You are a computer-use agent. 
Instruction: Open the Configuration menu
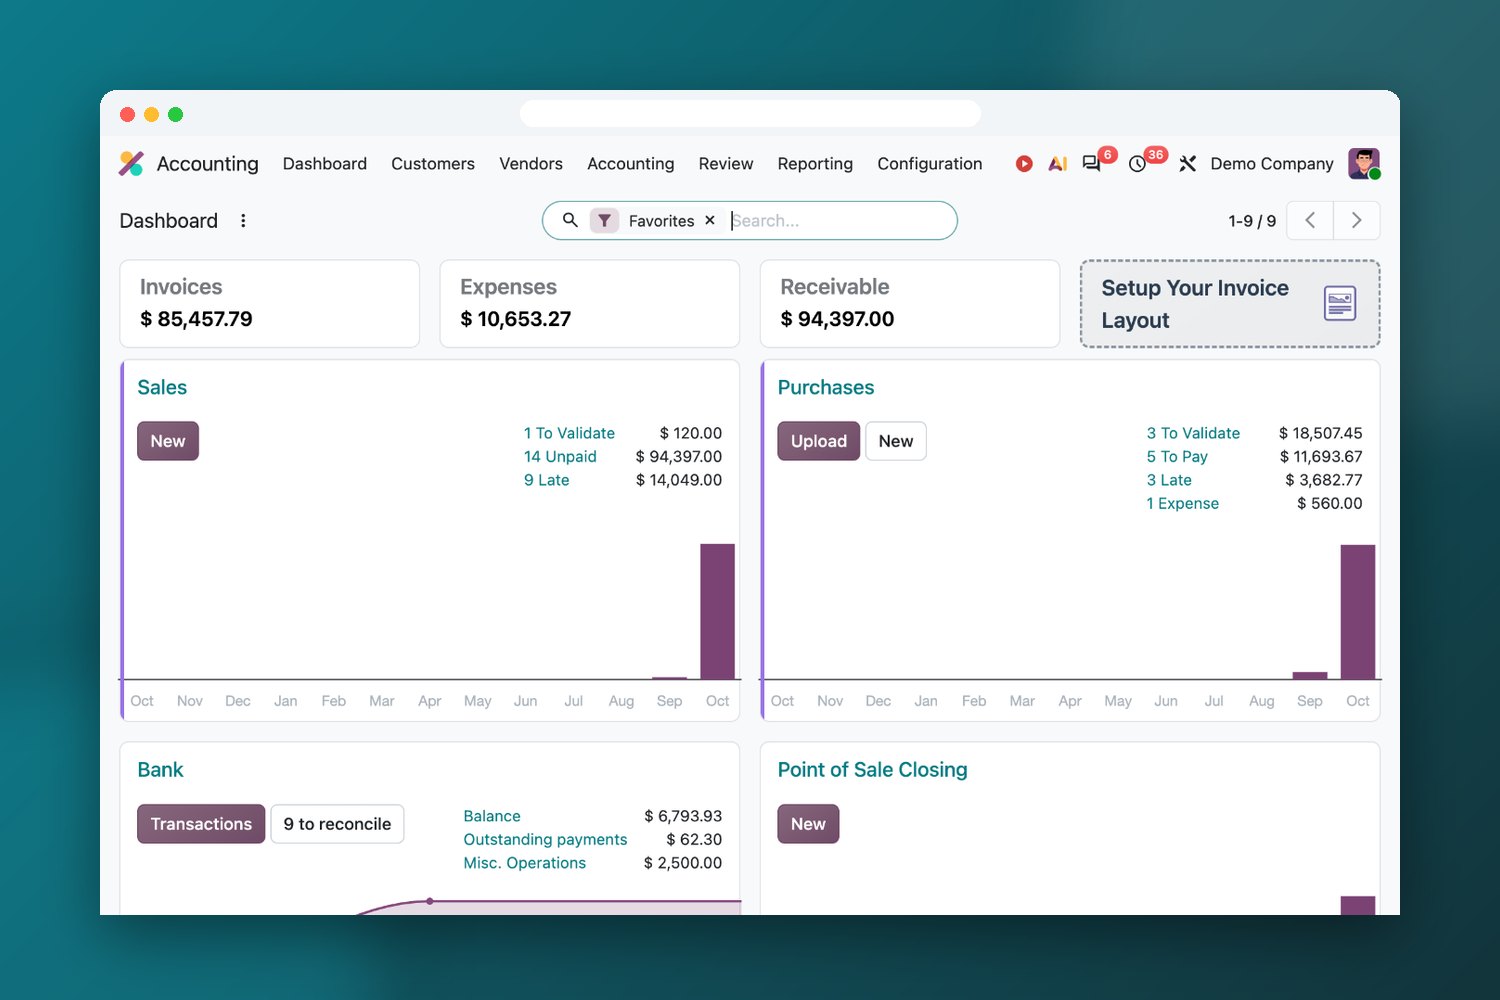click(x=930, y=163)
